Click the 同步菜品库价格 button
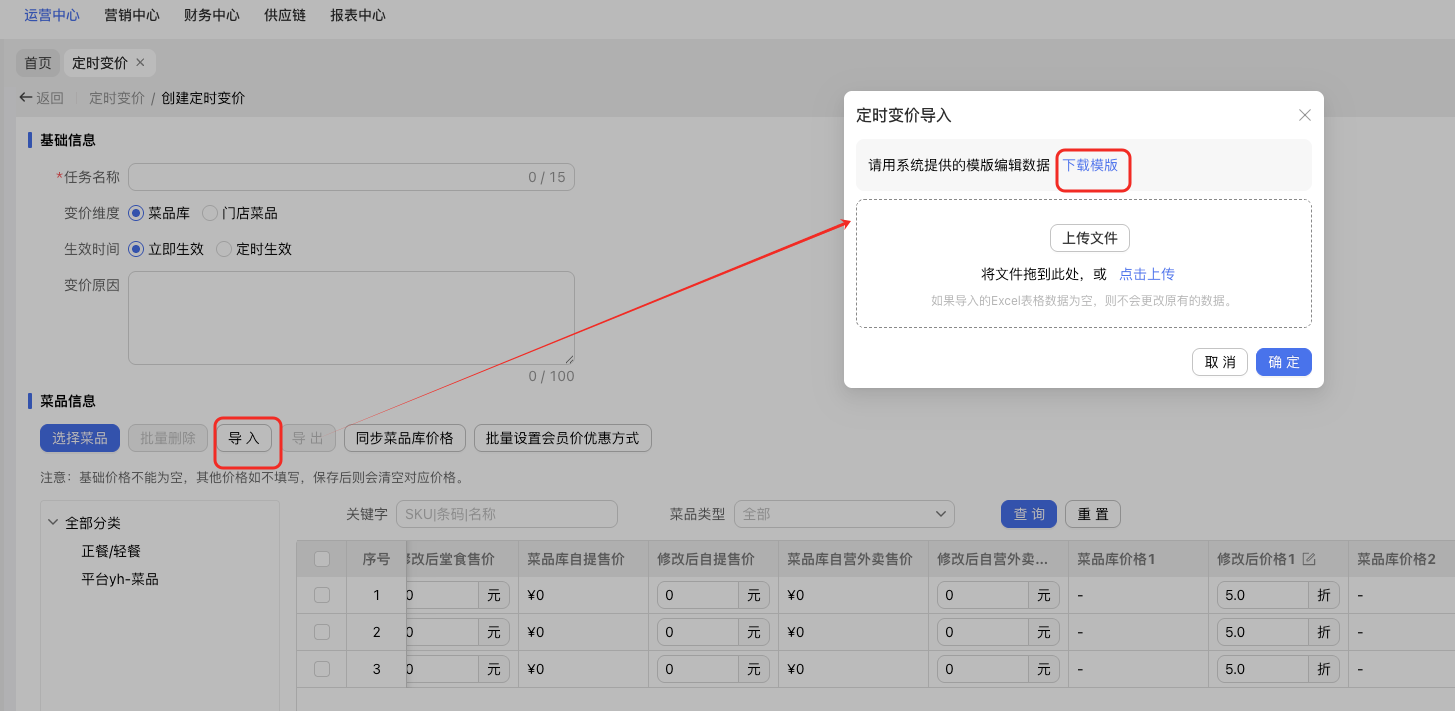The width and height of the screenshot is (1455, 711). [405, 438]
